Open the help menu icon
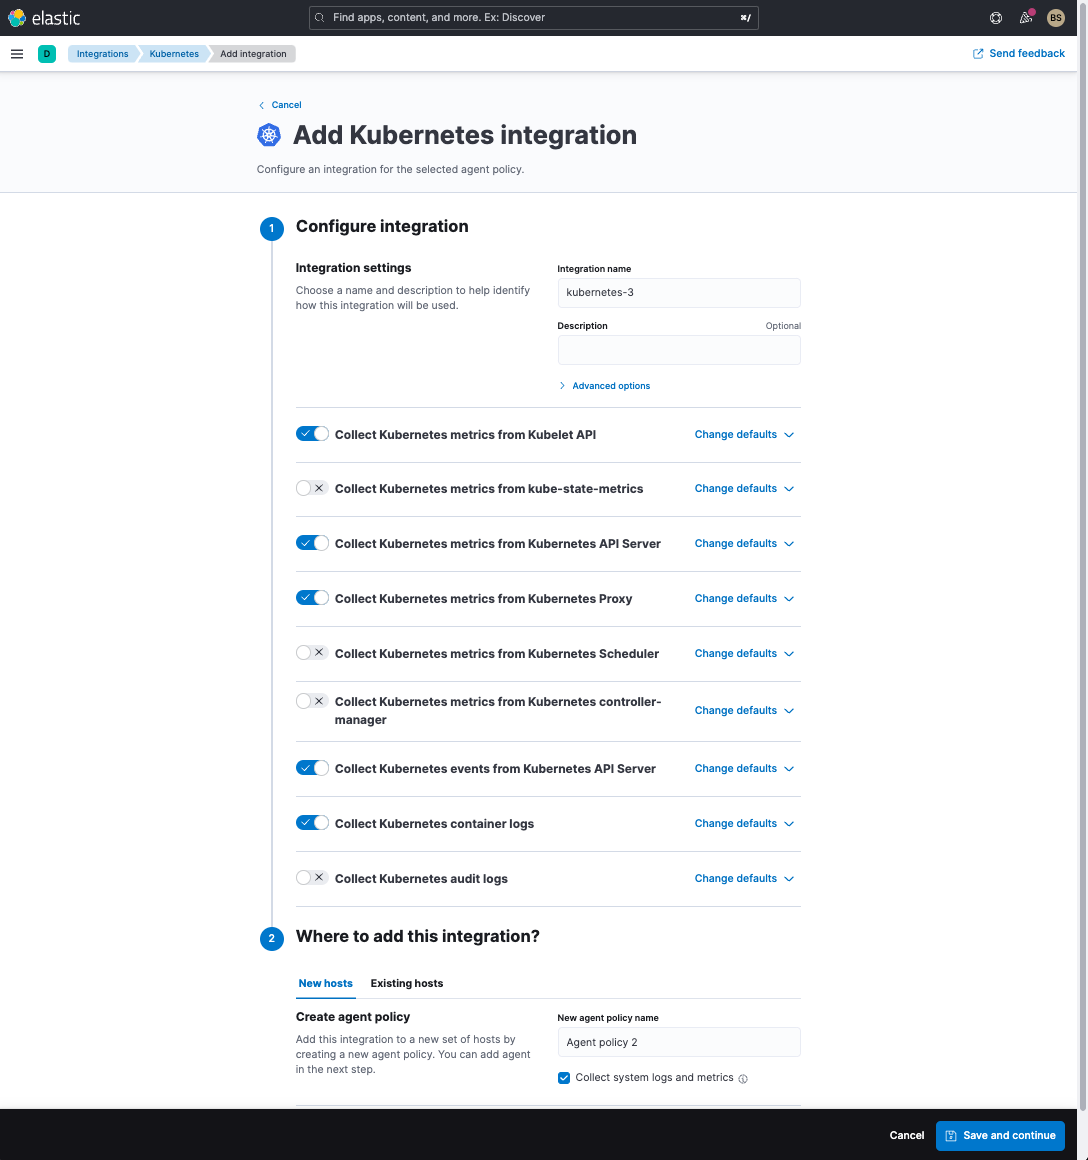Viewport: 1088px width, 1160px height. (x=996, y=18)
